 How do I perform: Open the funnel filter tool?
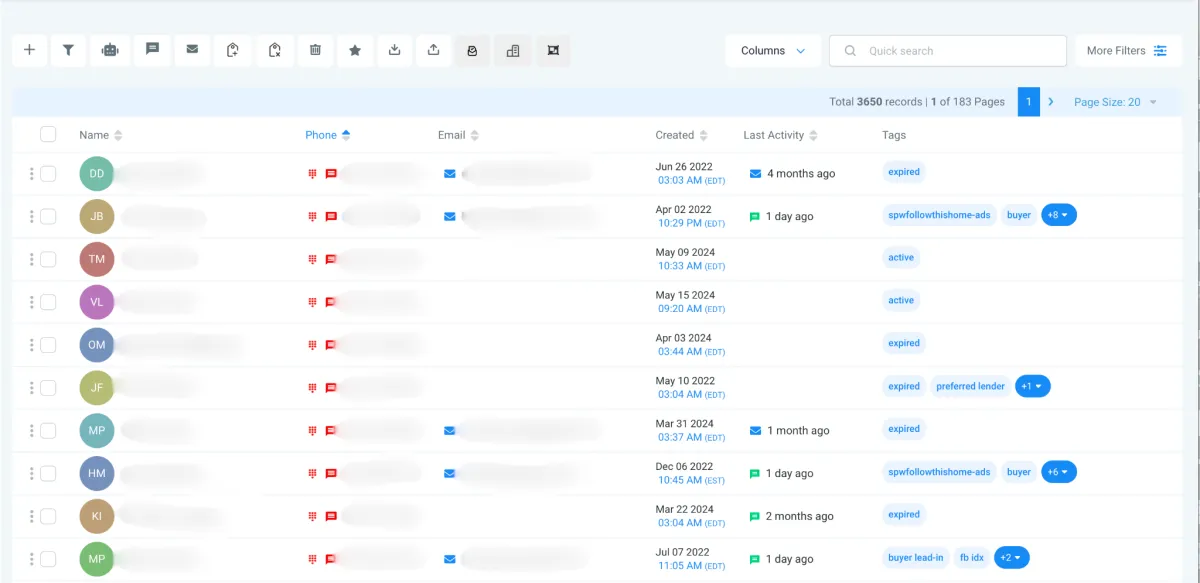pos(68,50)
